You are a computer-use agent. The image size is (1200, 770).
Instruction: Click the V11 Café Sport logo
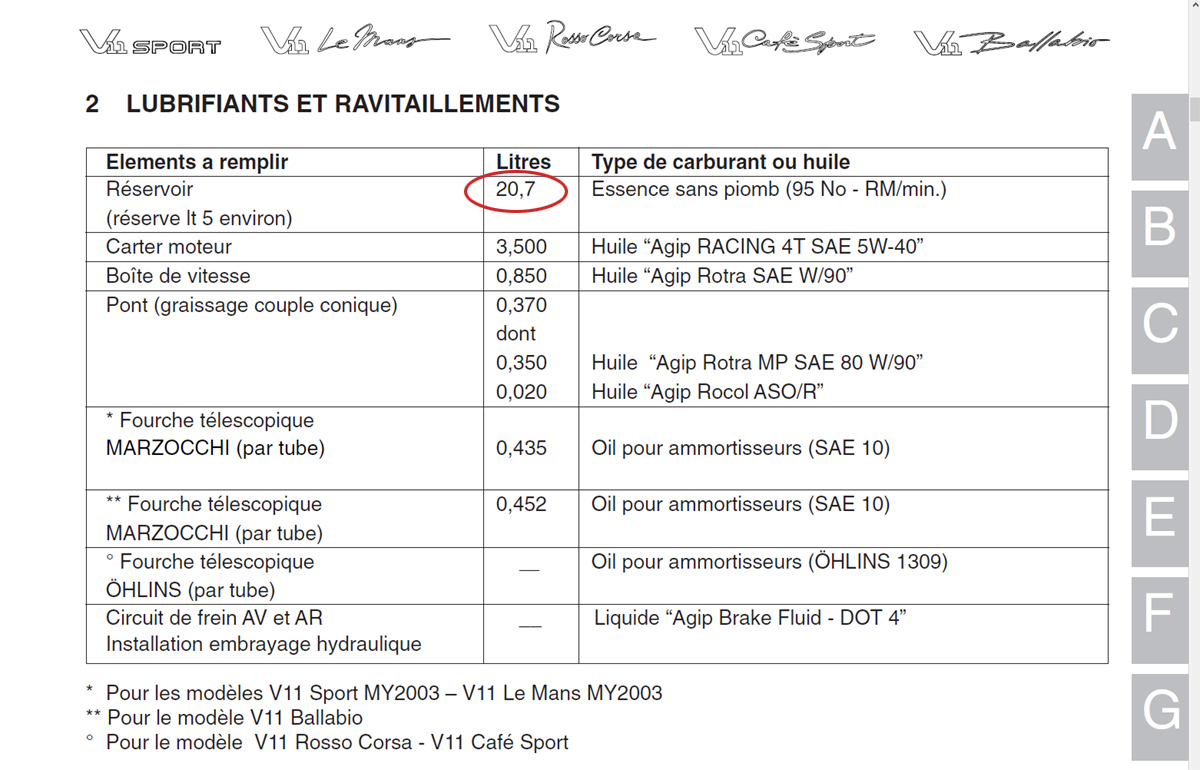pos(785,40)
